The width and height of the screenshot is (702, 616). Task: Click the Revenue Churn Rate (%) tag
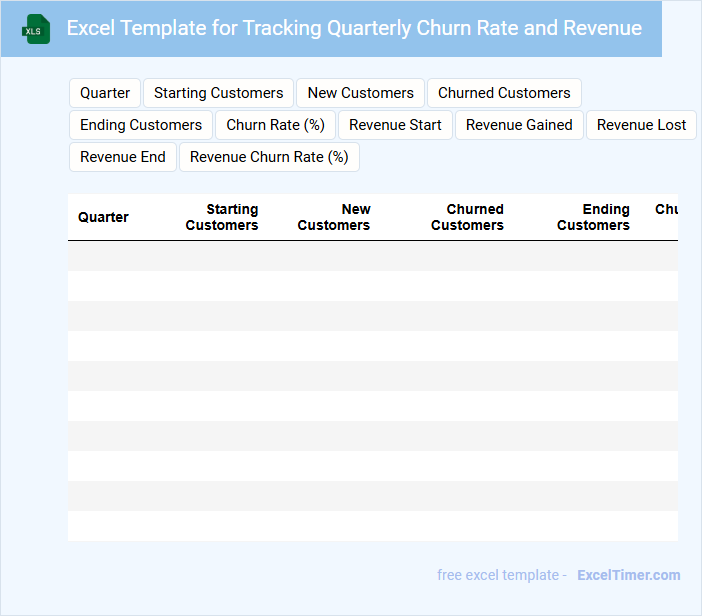tap(269, 157)
